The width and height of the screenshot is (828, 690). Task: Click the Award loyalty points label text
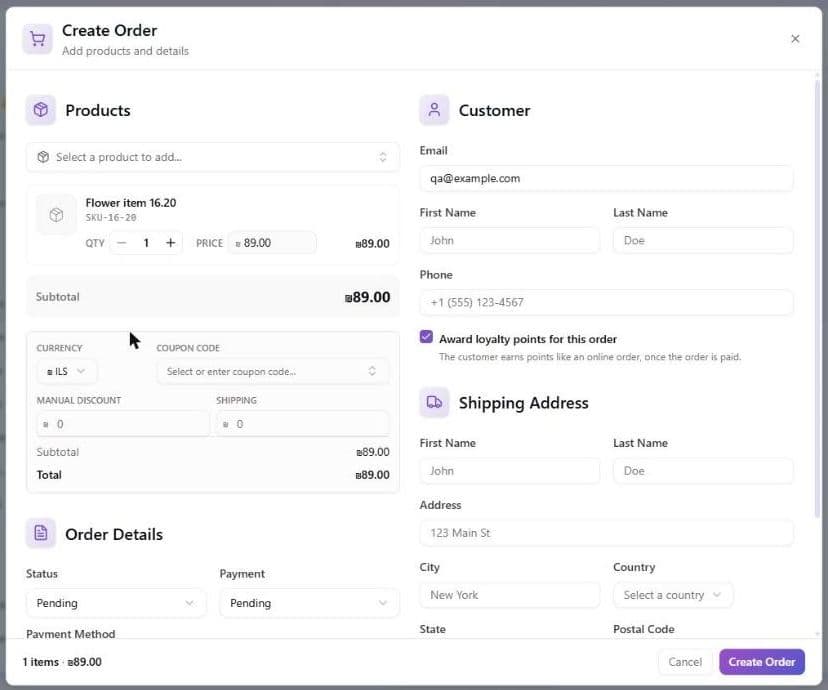[x=528, y=339]
